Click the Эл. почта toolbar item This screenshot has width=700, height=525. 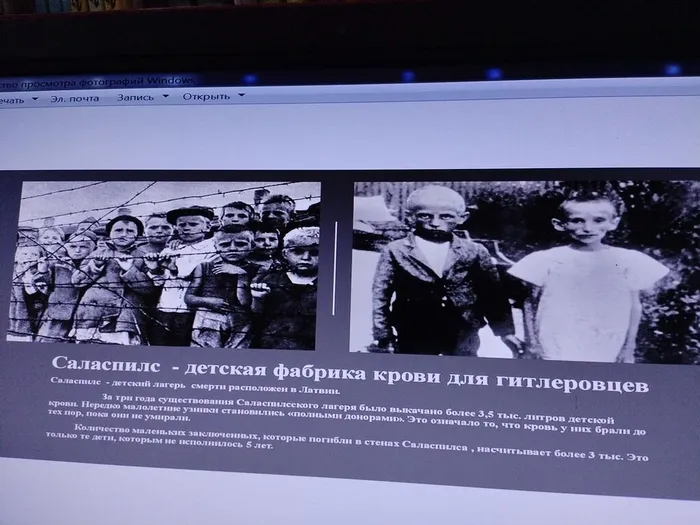click(75, 98)
